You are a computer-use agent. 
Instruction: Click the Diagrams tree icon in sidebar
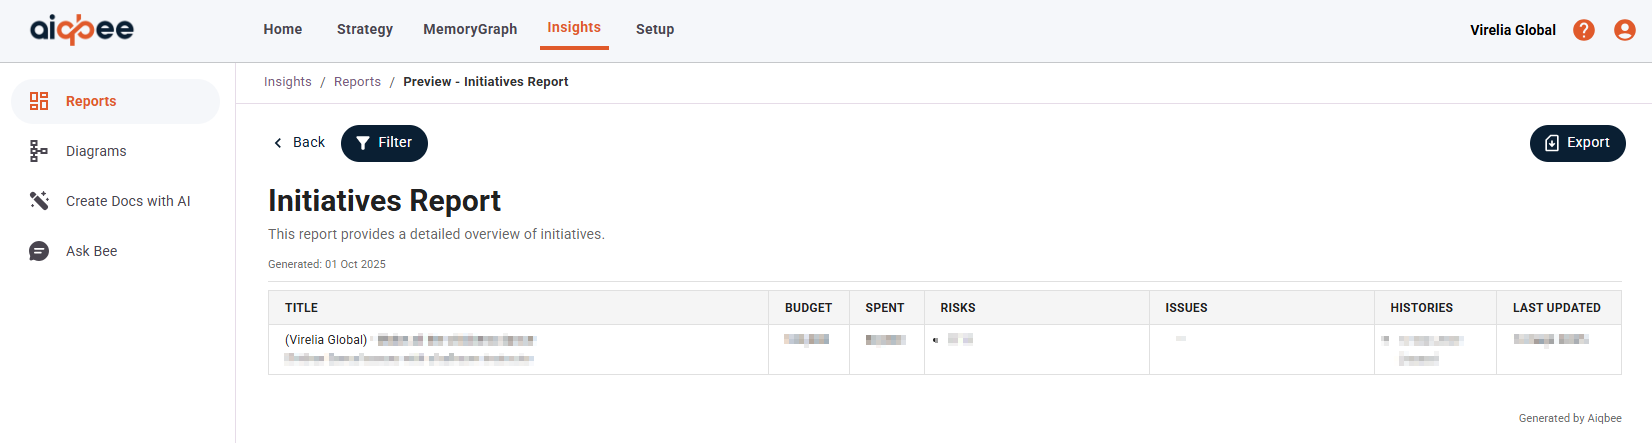39,151
